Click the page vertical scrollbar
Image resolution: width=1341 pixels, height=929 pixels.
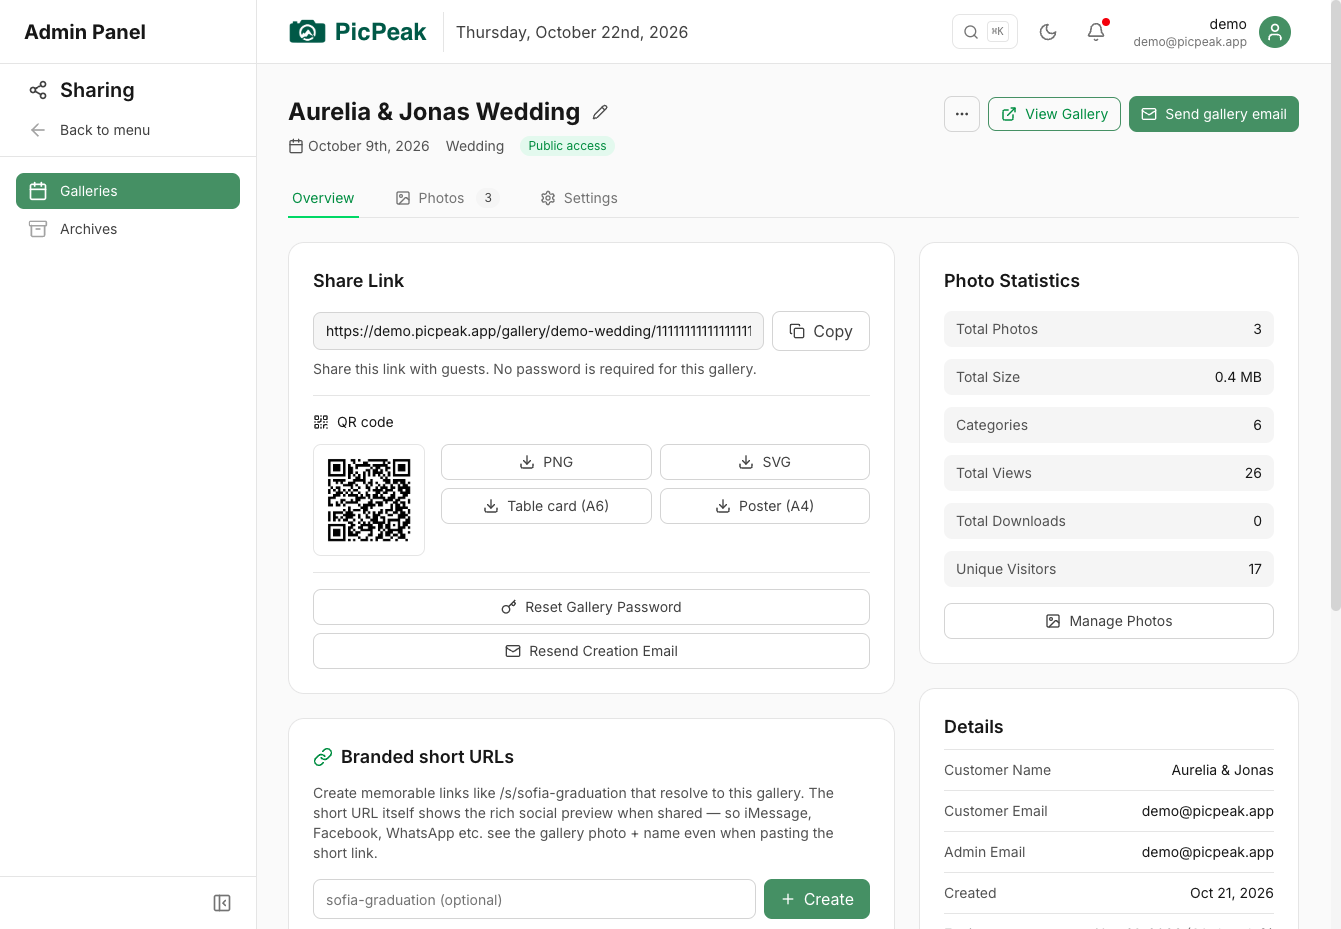click(x=1335, y=305)
